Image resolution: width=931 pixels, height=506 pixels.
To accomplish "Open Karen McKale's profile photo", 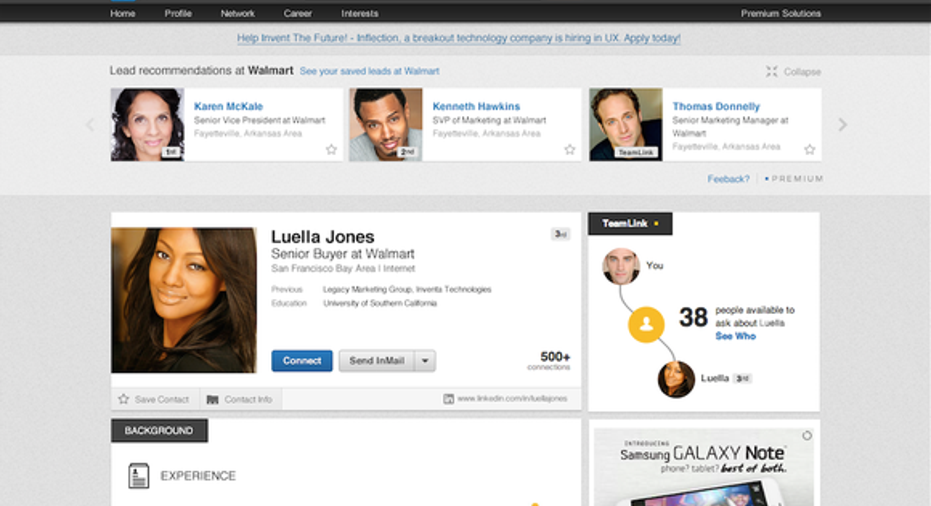I will click(x=147, y=125).
